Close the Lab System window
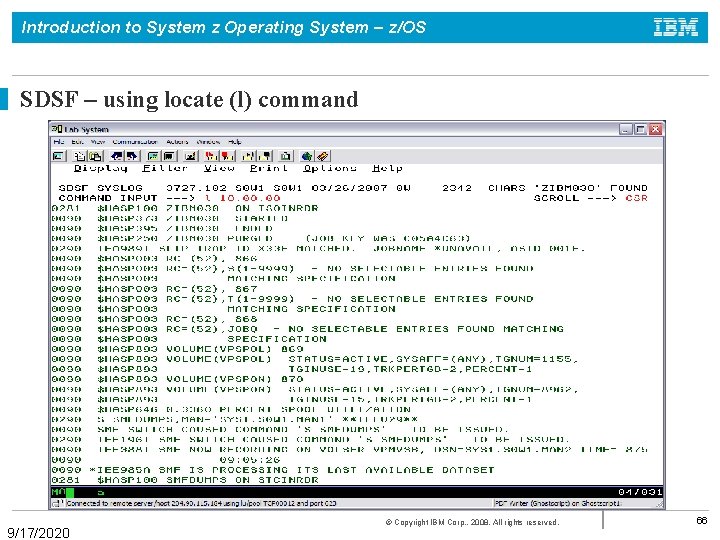The width and height of the screenshot is (720, 540). 656,129
